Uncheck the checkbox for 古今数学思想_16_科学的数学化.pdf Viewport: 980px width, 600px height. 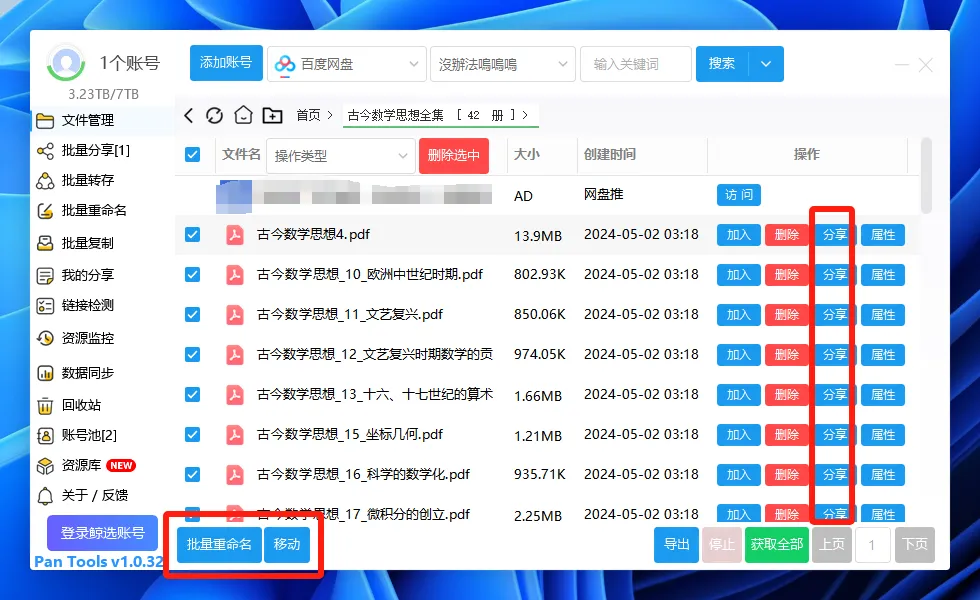pyautogui.click(x=192, y=475)
